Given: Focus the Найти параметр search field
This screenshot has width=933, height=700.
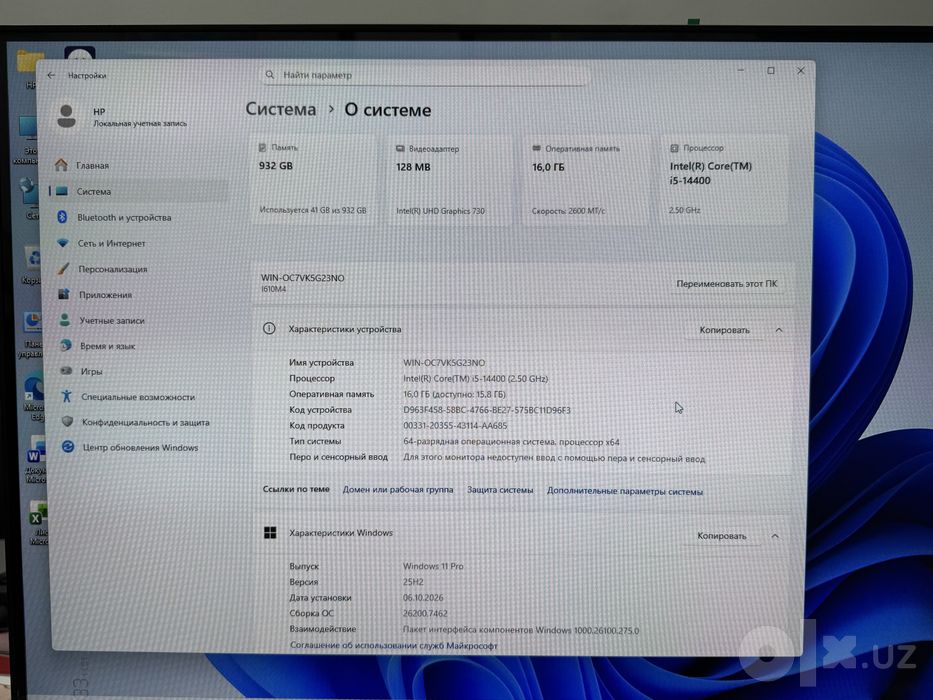Looking at the screenshot, I should coord(424,75).
